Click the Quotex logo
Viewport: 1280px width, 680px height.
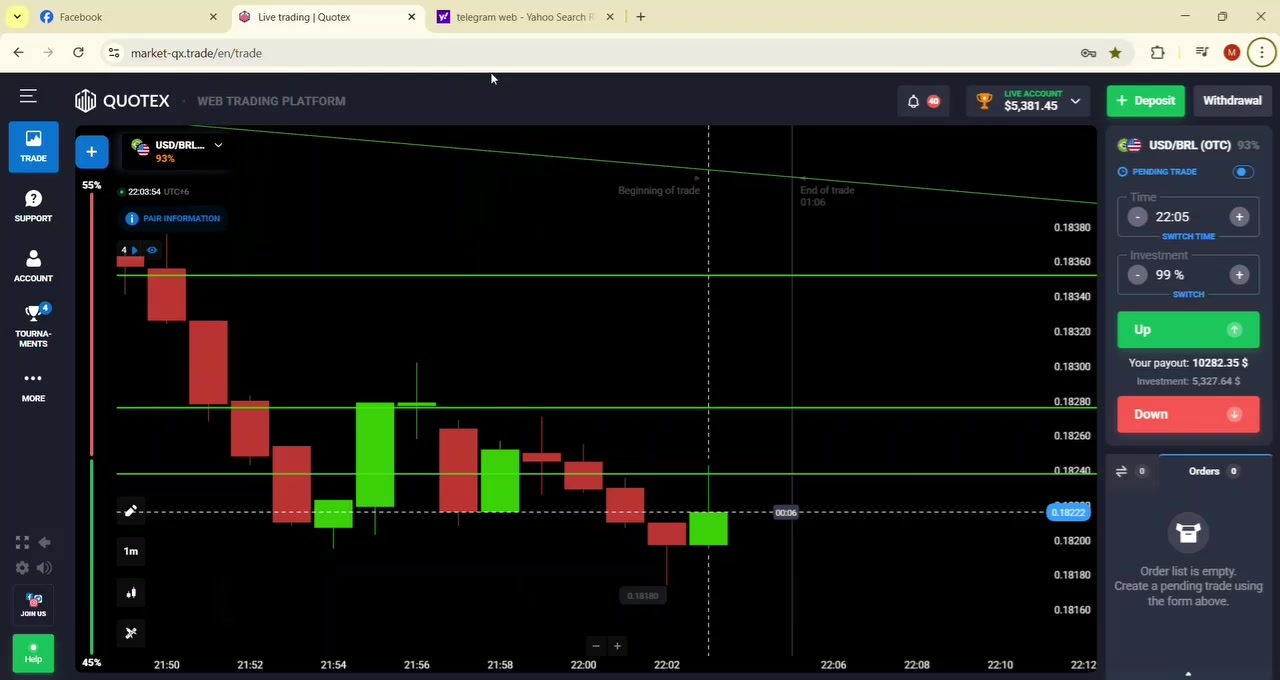click(x=122, y=100)
